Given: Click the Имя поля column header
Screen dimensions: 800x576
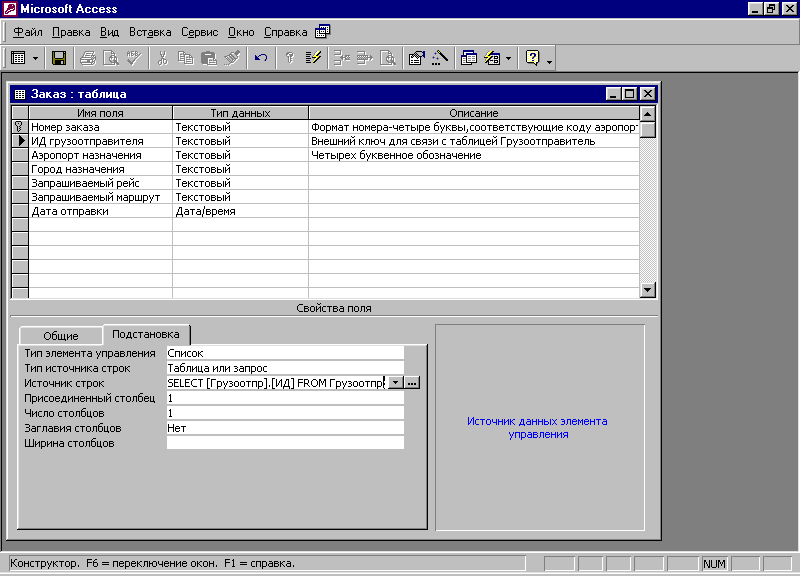Looking at the screenshot, I should 101,113.
